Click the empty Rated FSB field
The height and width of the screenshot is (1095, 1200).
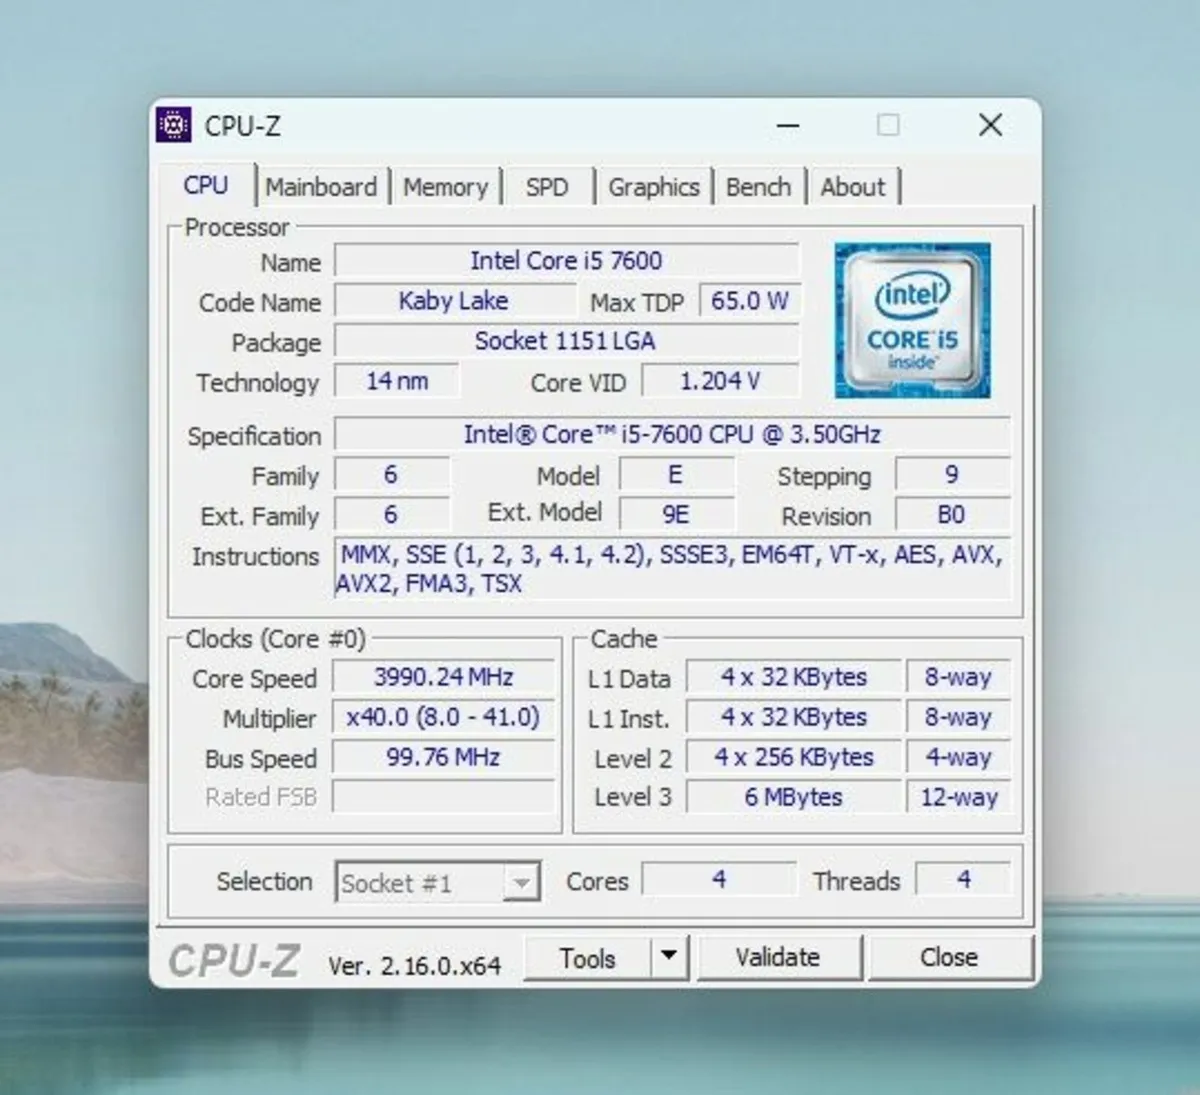(x=444, y=797)
